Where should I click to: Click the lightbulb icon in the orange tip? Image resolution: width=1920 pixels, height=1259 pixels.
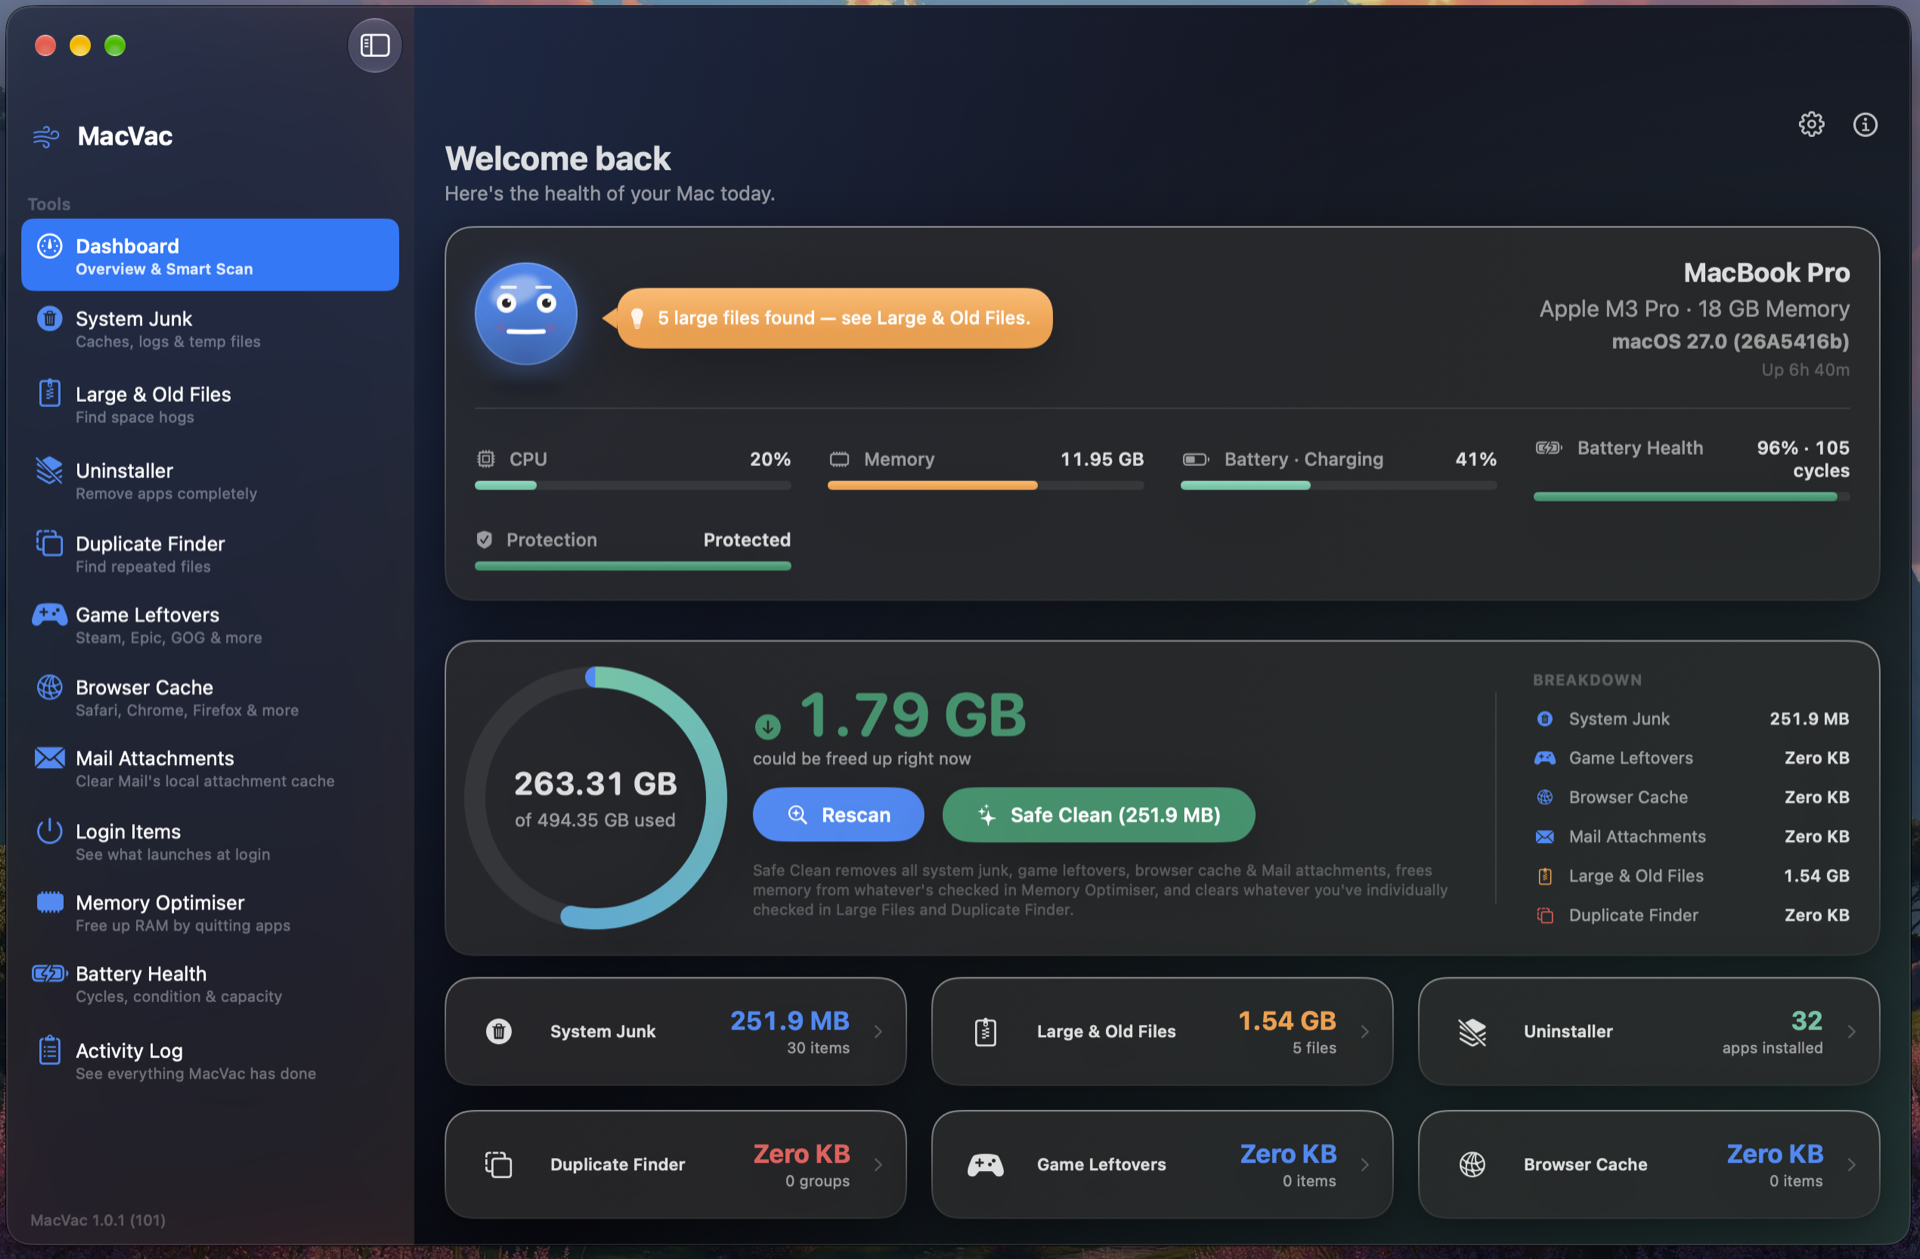[x=637, y=318]
